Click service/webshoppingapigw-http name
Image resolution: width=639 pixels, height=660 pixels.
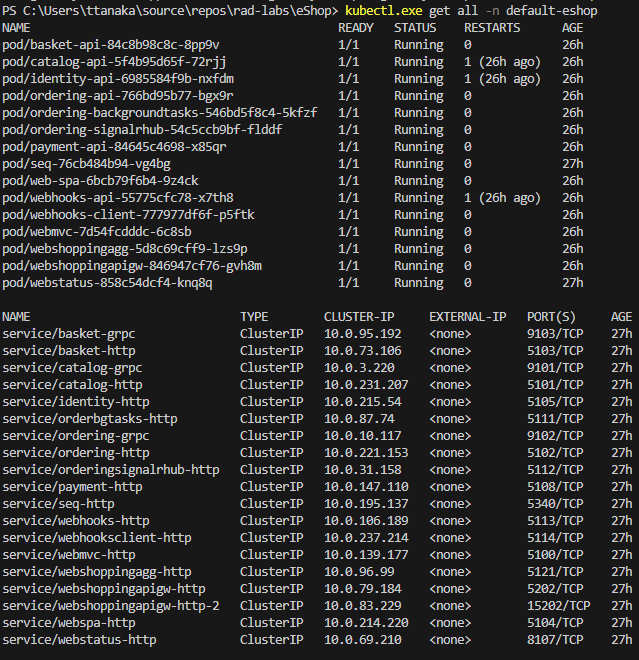click(x=104, y=589)
